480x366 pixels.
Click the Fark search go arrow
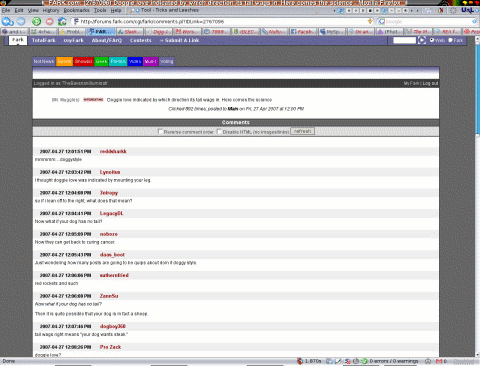point(422,40)
